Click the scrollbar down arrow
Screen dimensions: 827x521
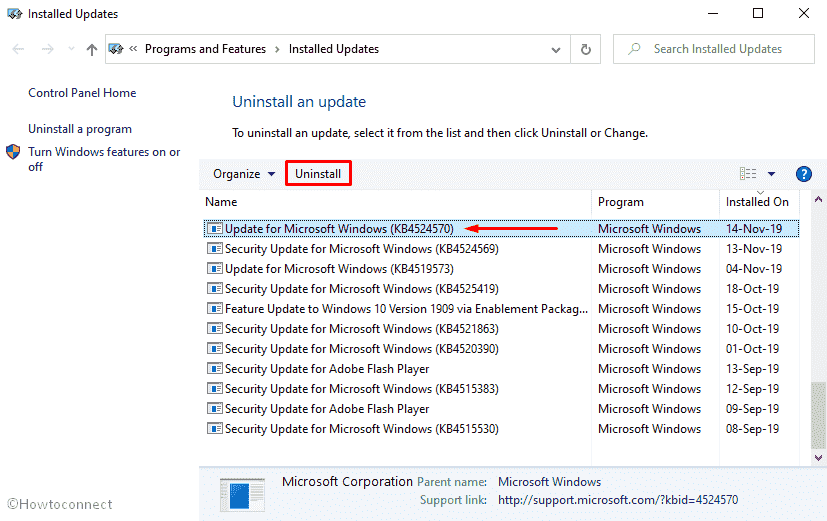tap(818, 458)
